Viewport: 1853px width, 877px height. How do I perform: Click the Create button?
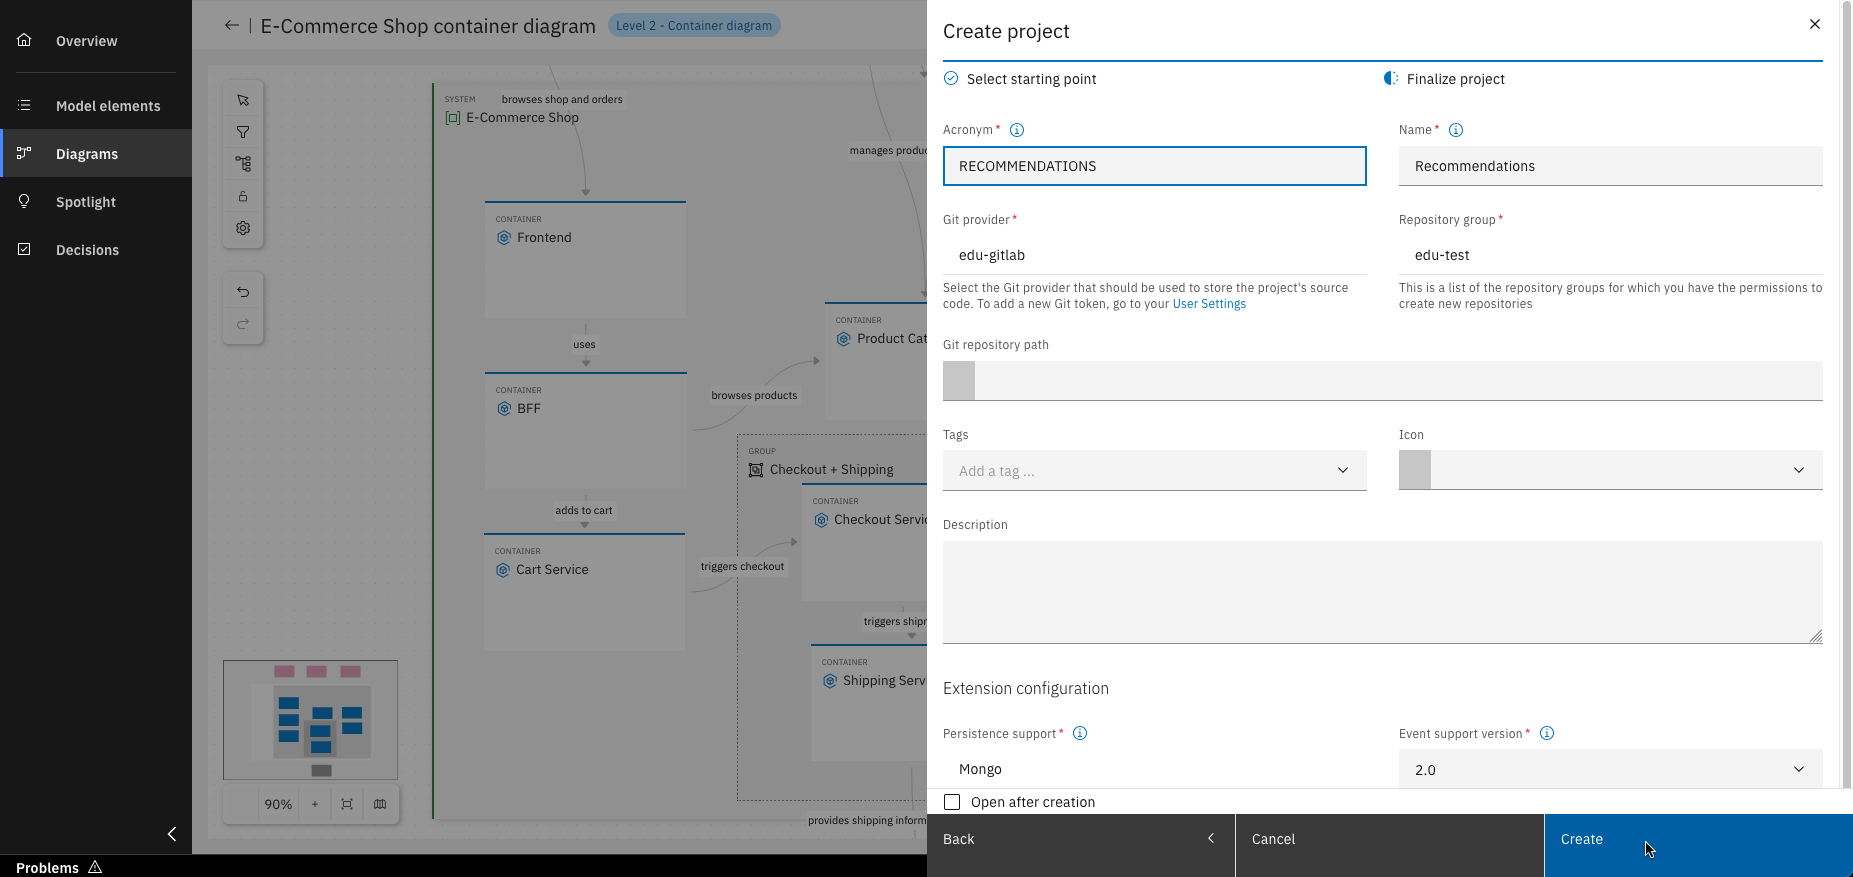[x=1699, y=845]
